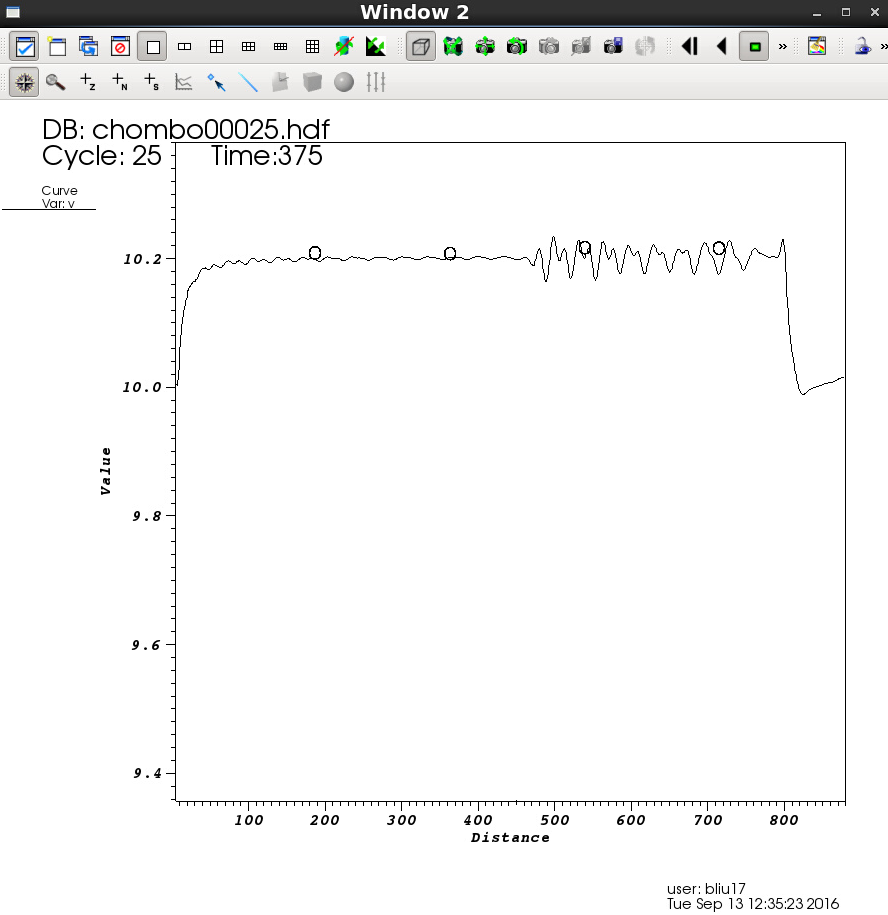
Task: Click the Cycle: 25 annotation
Action: pos(102,156)
